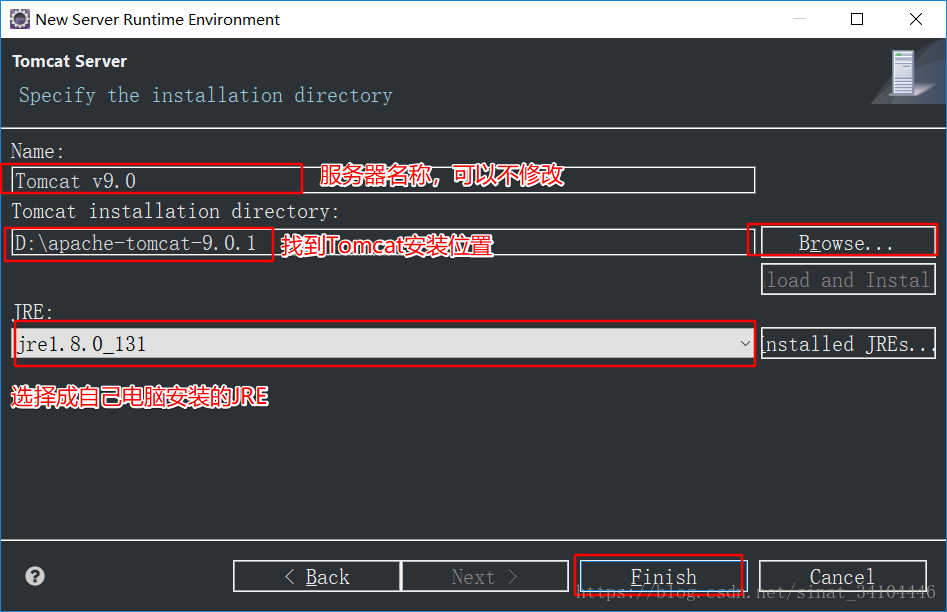Click Finish to confirm the runtime
This screenshot has height=612, width=947.
(x=663, y=576)
